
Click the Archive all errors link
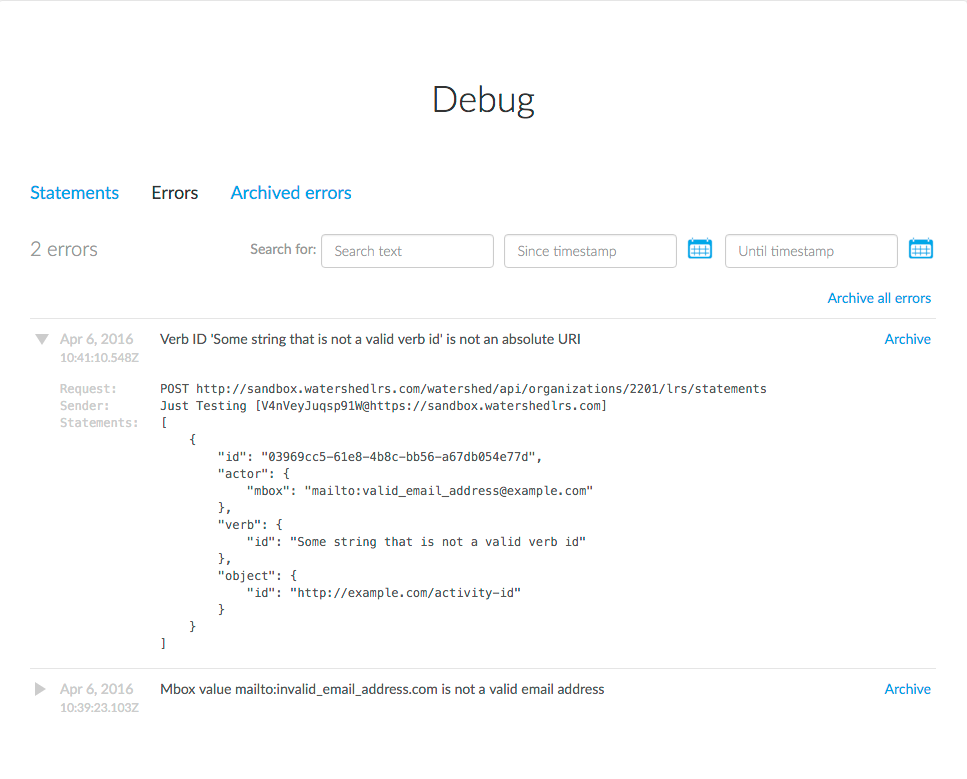point(879,298)
